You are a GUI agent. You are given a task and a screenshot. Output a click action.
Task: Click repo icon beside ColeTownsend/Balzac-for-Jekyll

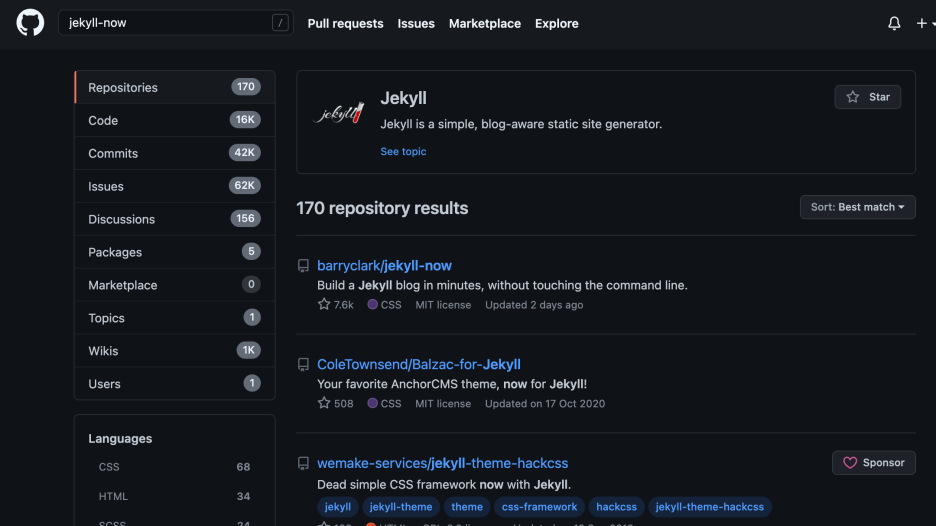click(303, 364)
